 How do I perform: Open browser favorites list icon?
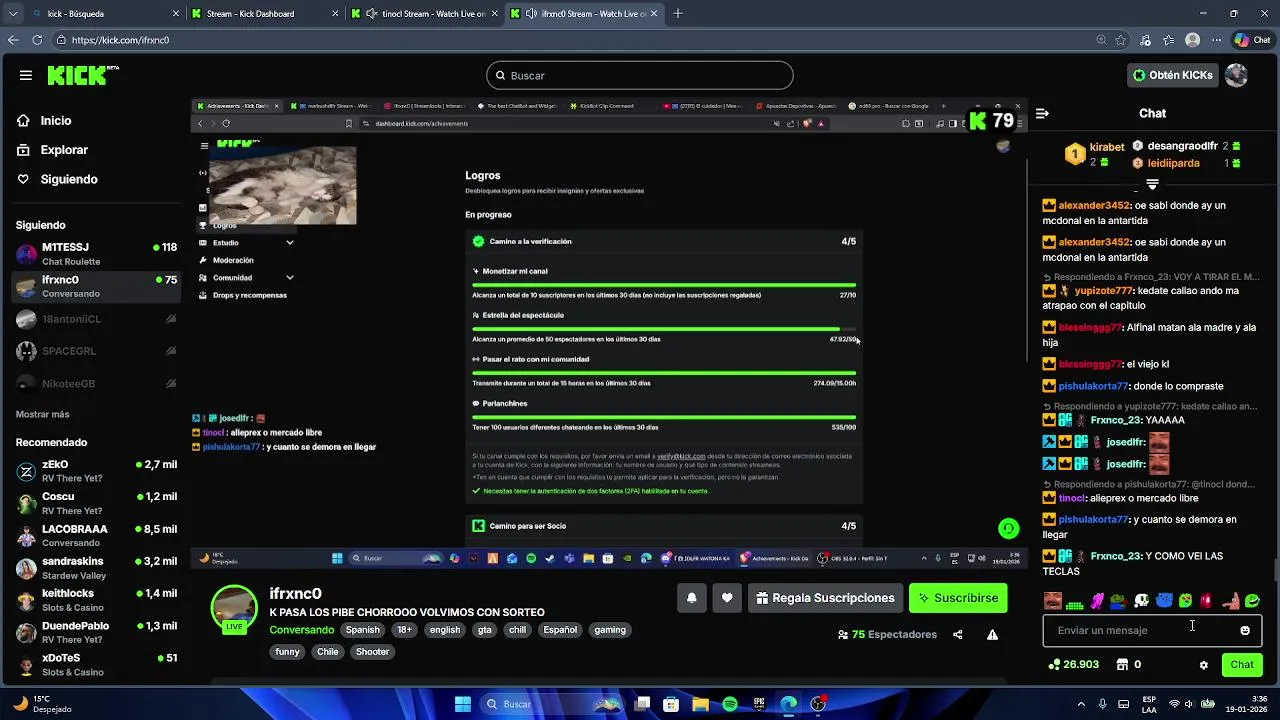[1168, 40]
